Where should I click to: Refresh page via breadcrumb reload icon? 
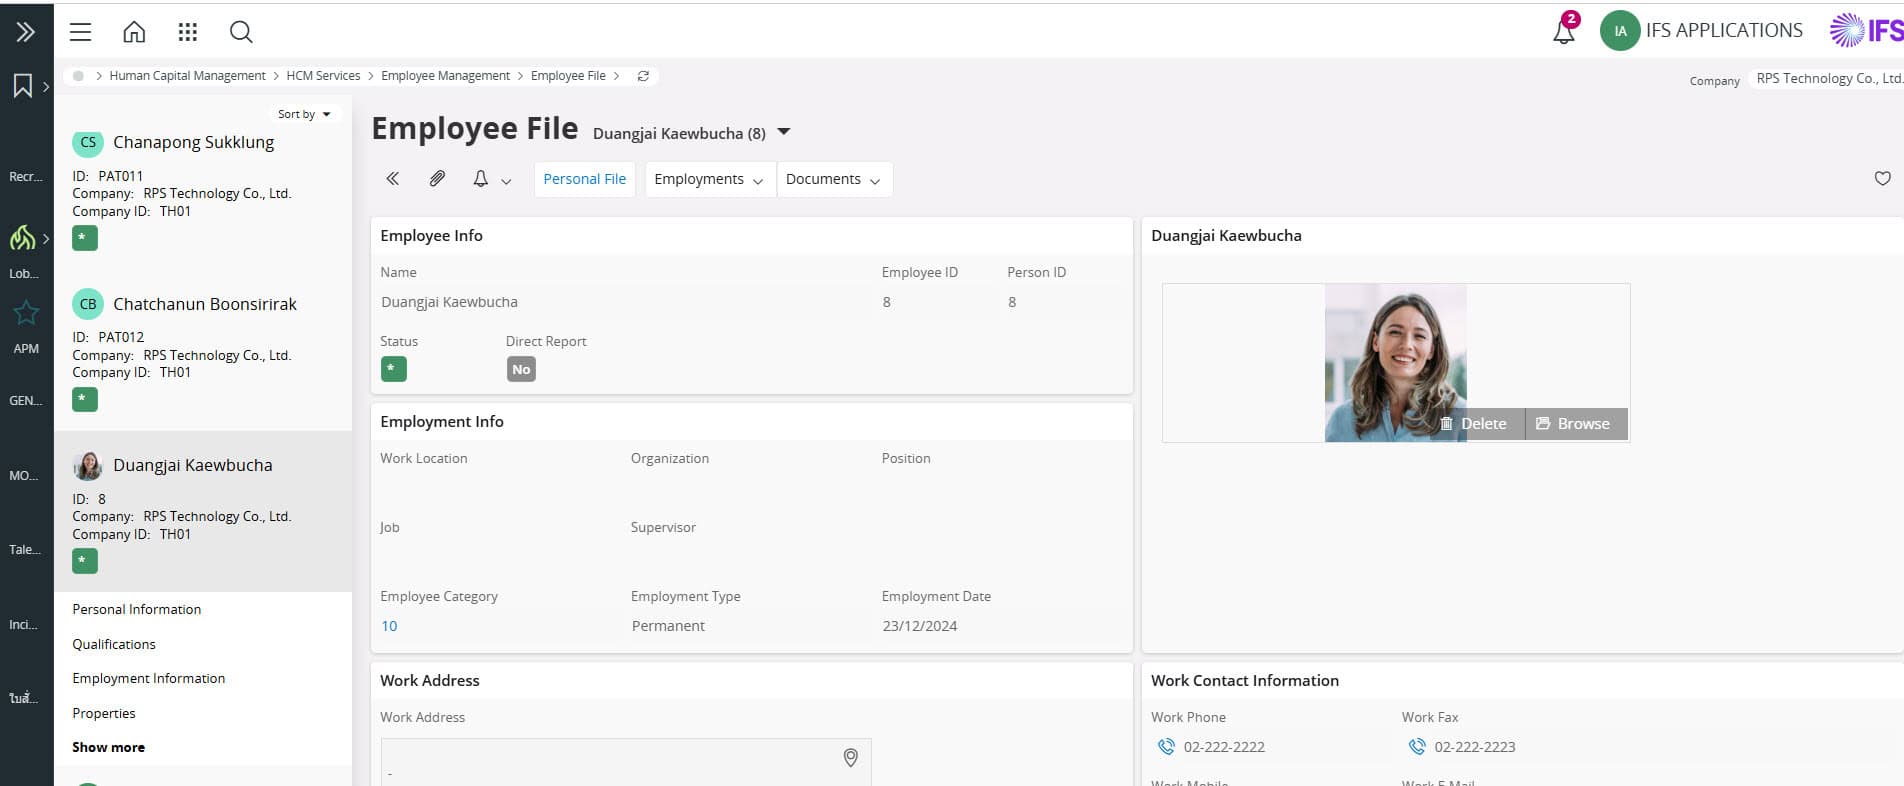click(643, 76)
